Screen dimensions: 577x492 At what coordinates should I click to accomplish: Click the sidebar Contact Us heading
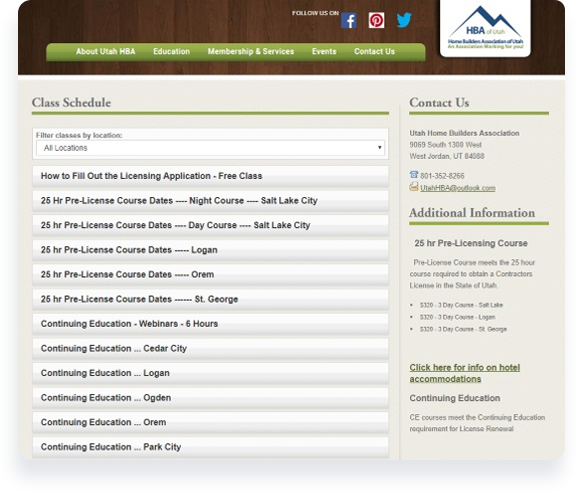pos(439,103)
